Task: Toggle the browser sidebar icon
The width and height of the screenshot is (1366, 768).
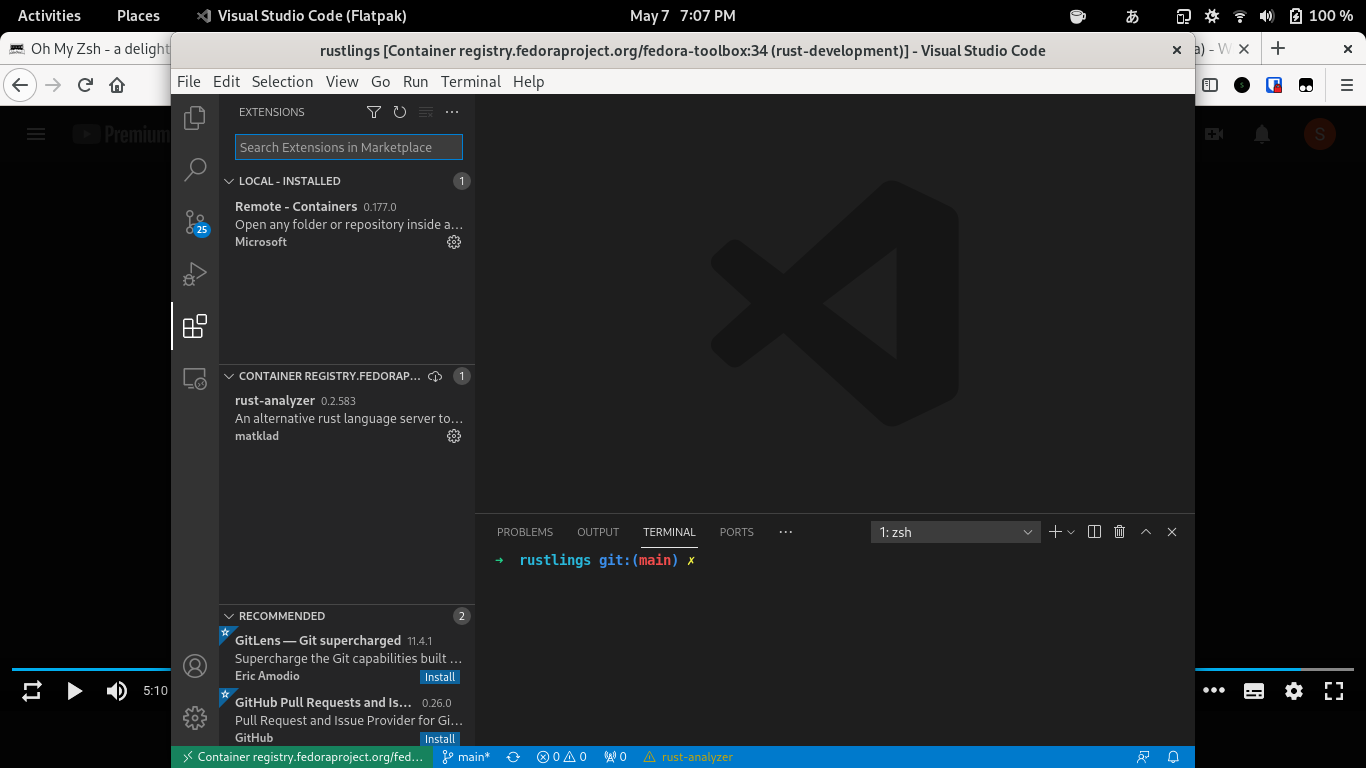Action: point(1210,85)
